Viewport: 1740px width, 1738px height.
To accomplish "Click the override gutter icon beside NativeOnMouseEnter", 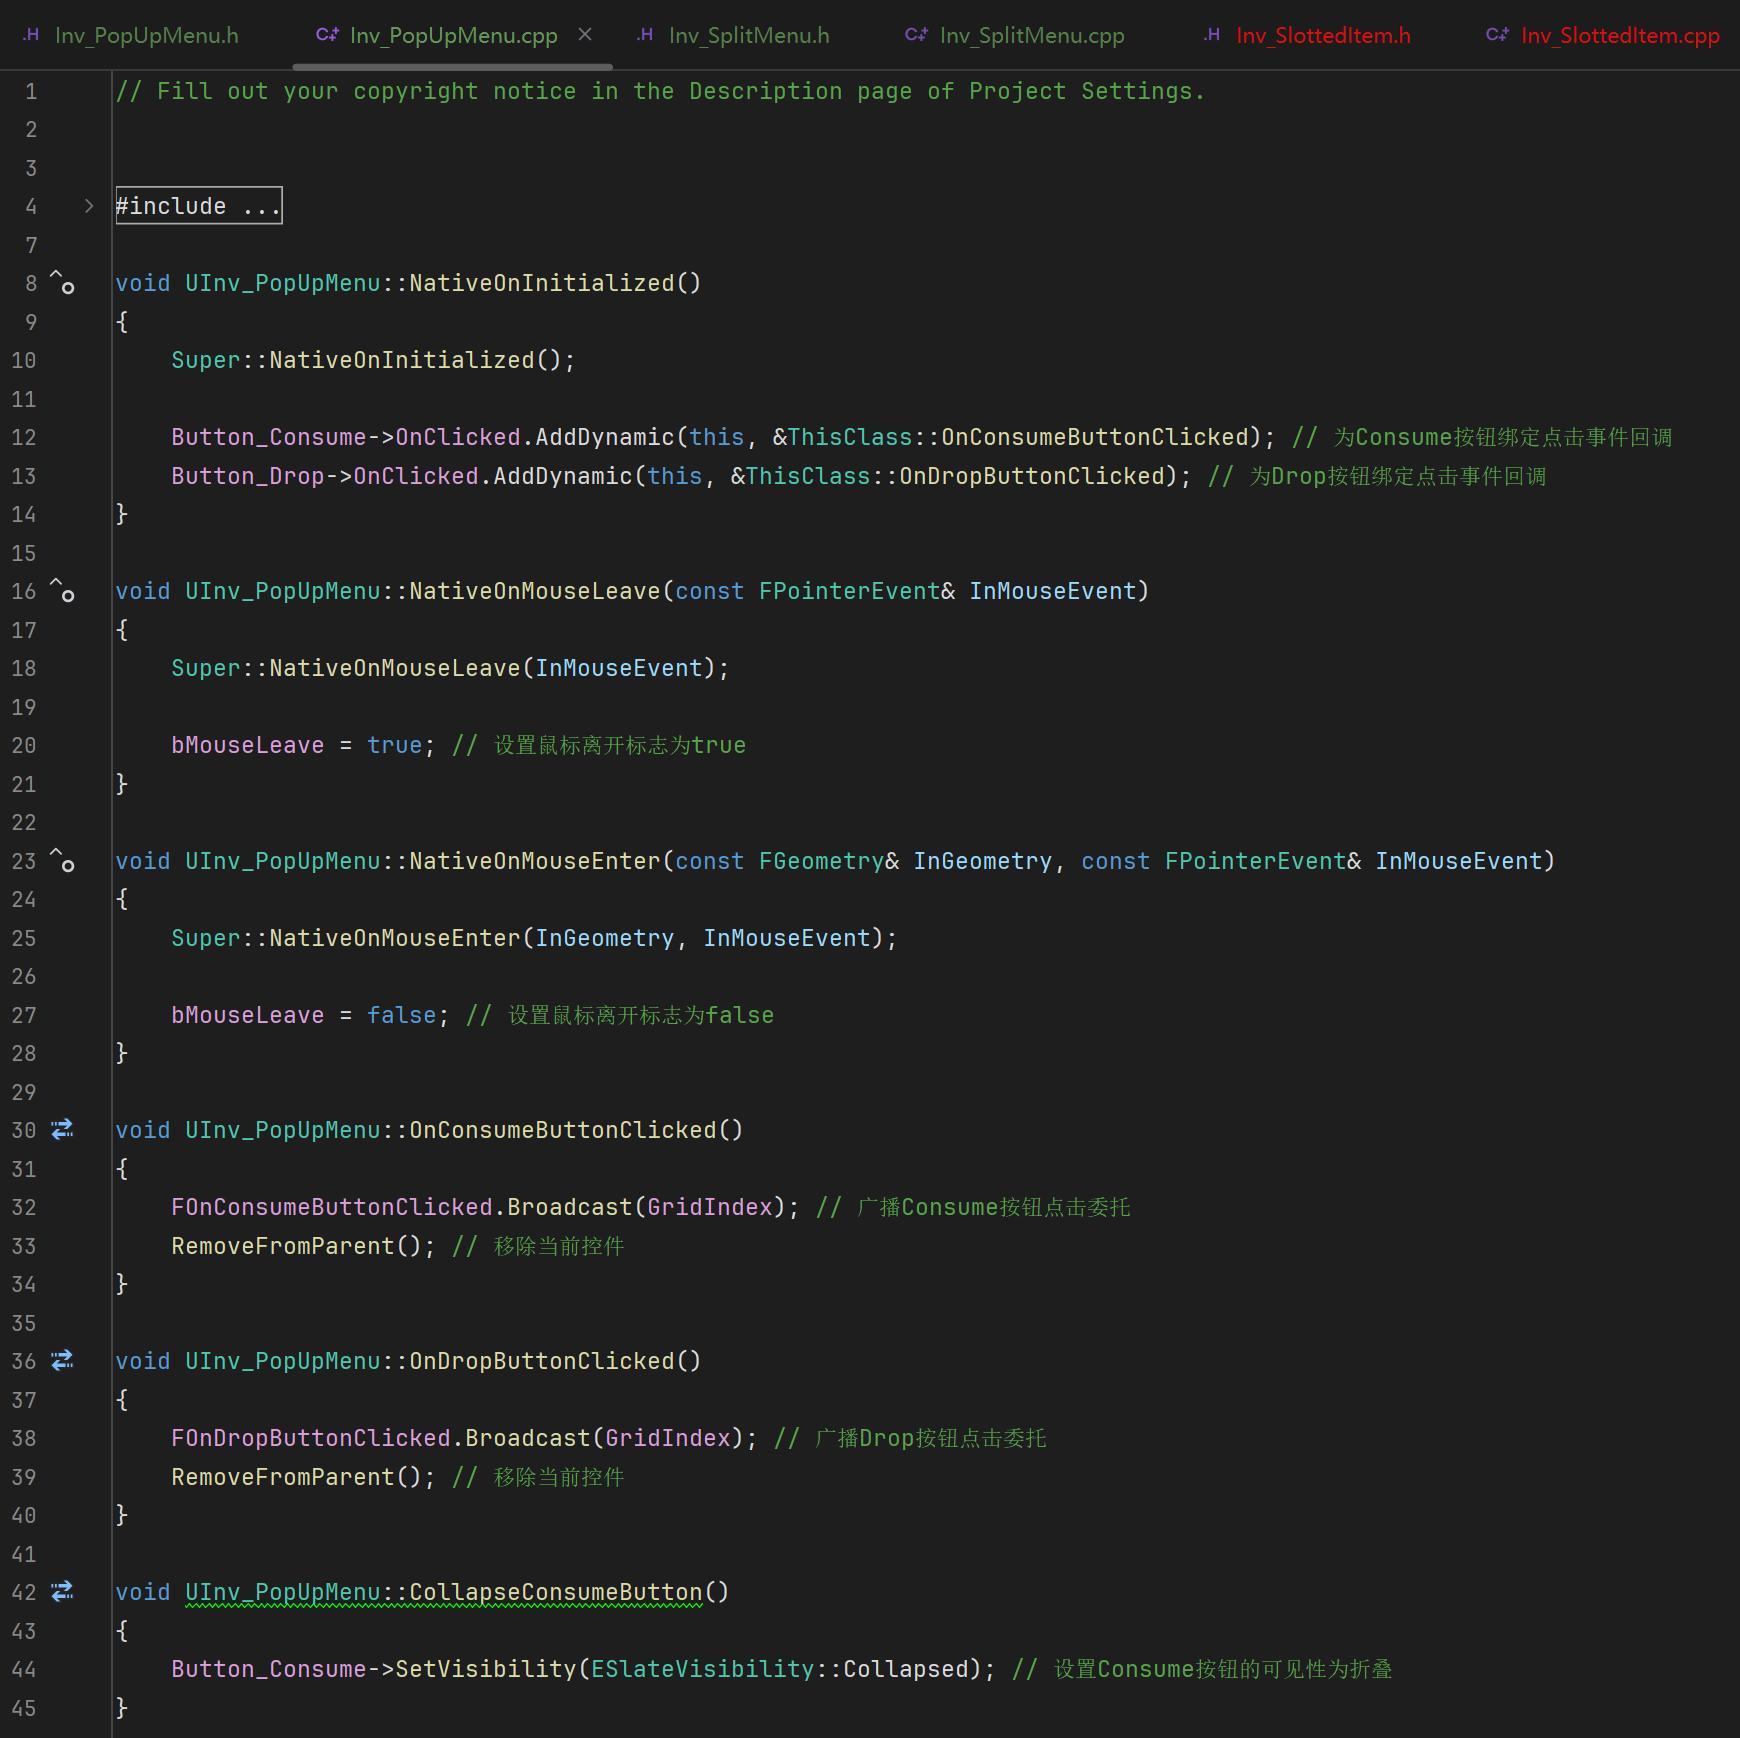I will [62, 861].
